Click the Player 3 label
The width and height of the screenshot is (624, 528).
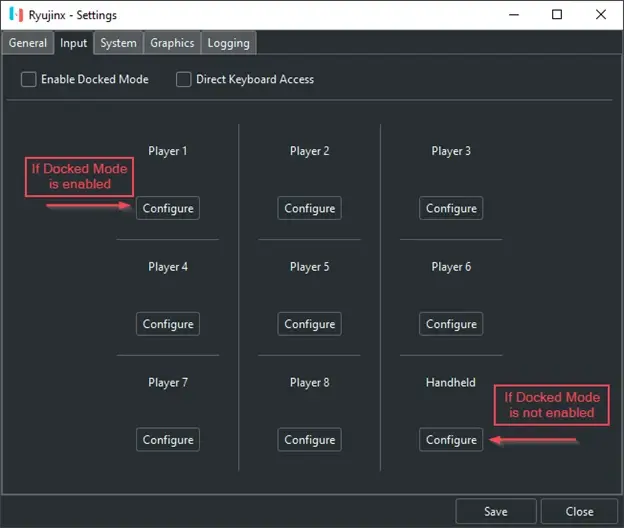point(451,151)
